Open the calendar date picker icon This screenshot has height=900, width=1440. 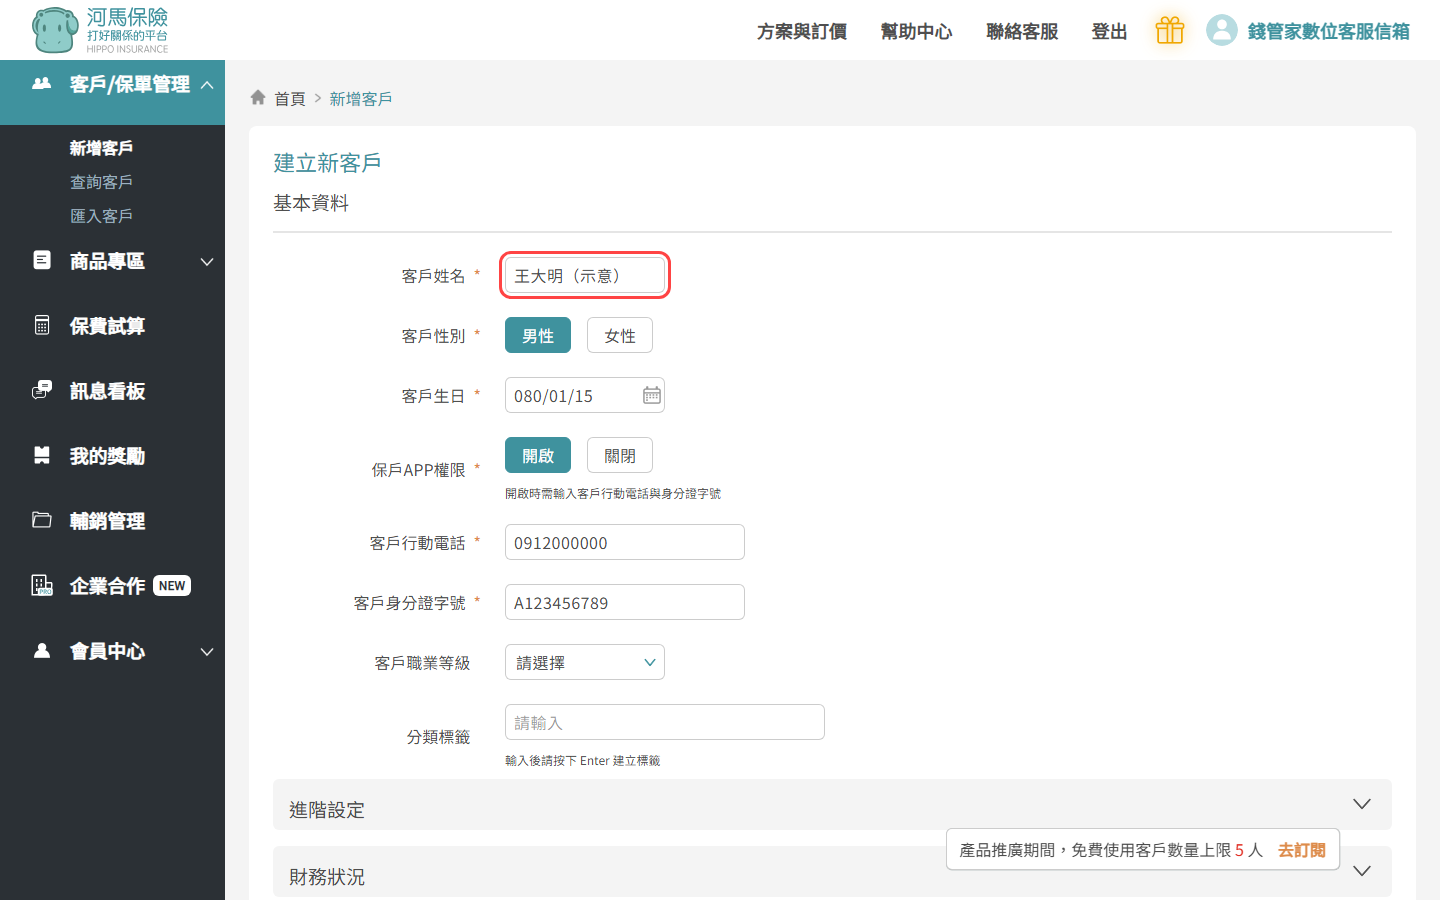651,396
